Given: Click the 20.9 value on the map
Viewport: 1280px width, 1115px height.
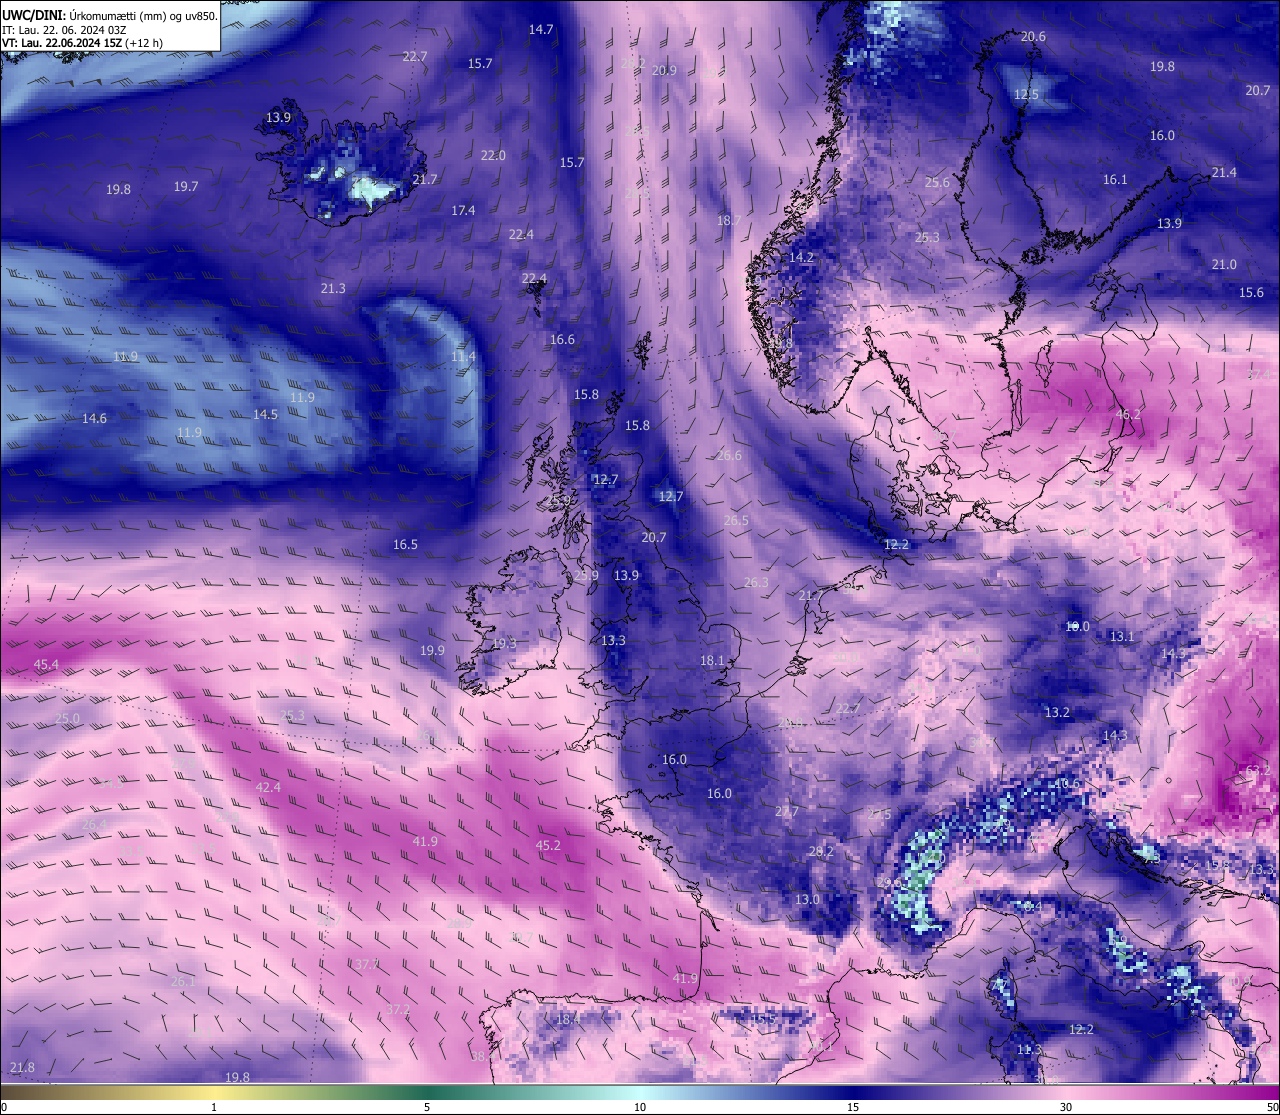Looking at the screenshot, I should coord(664,71).
